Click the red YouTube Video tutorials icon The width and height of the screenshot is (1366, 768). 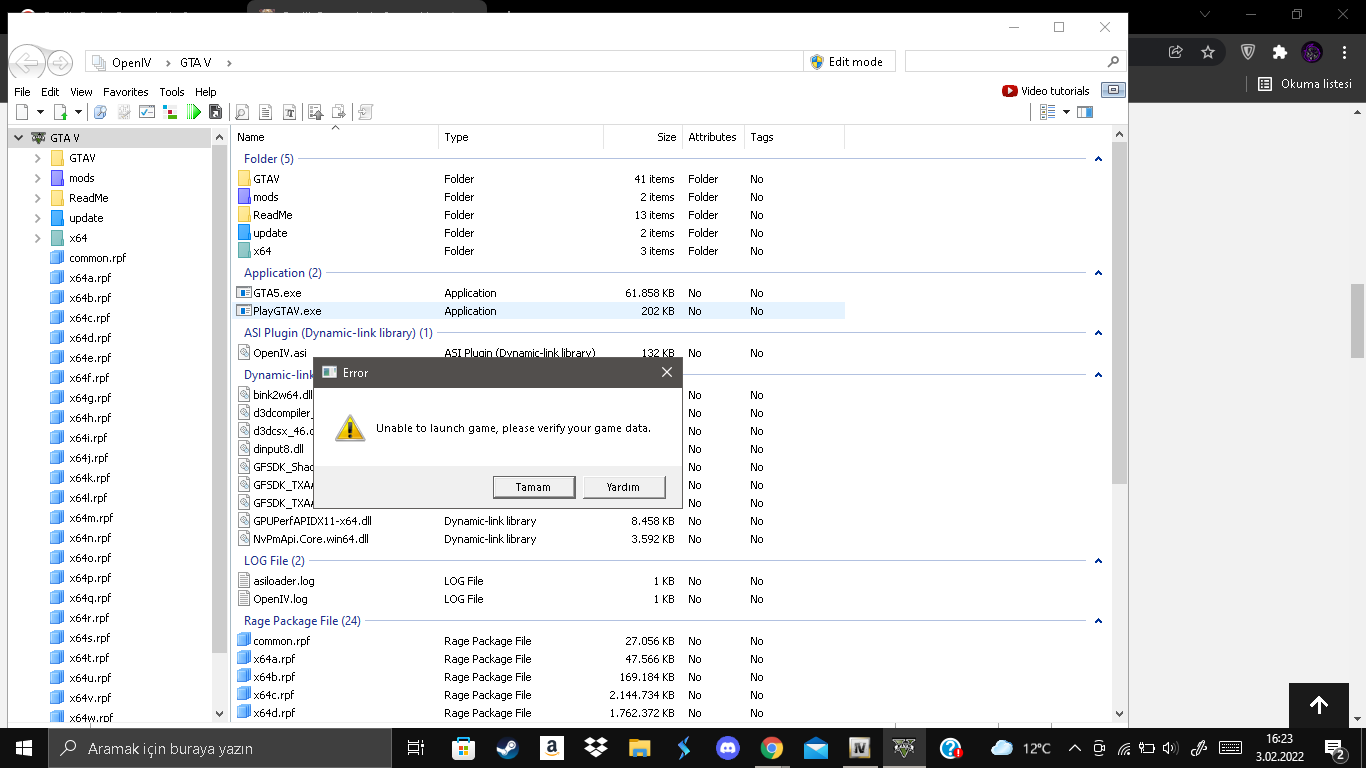pos(1010,91)
